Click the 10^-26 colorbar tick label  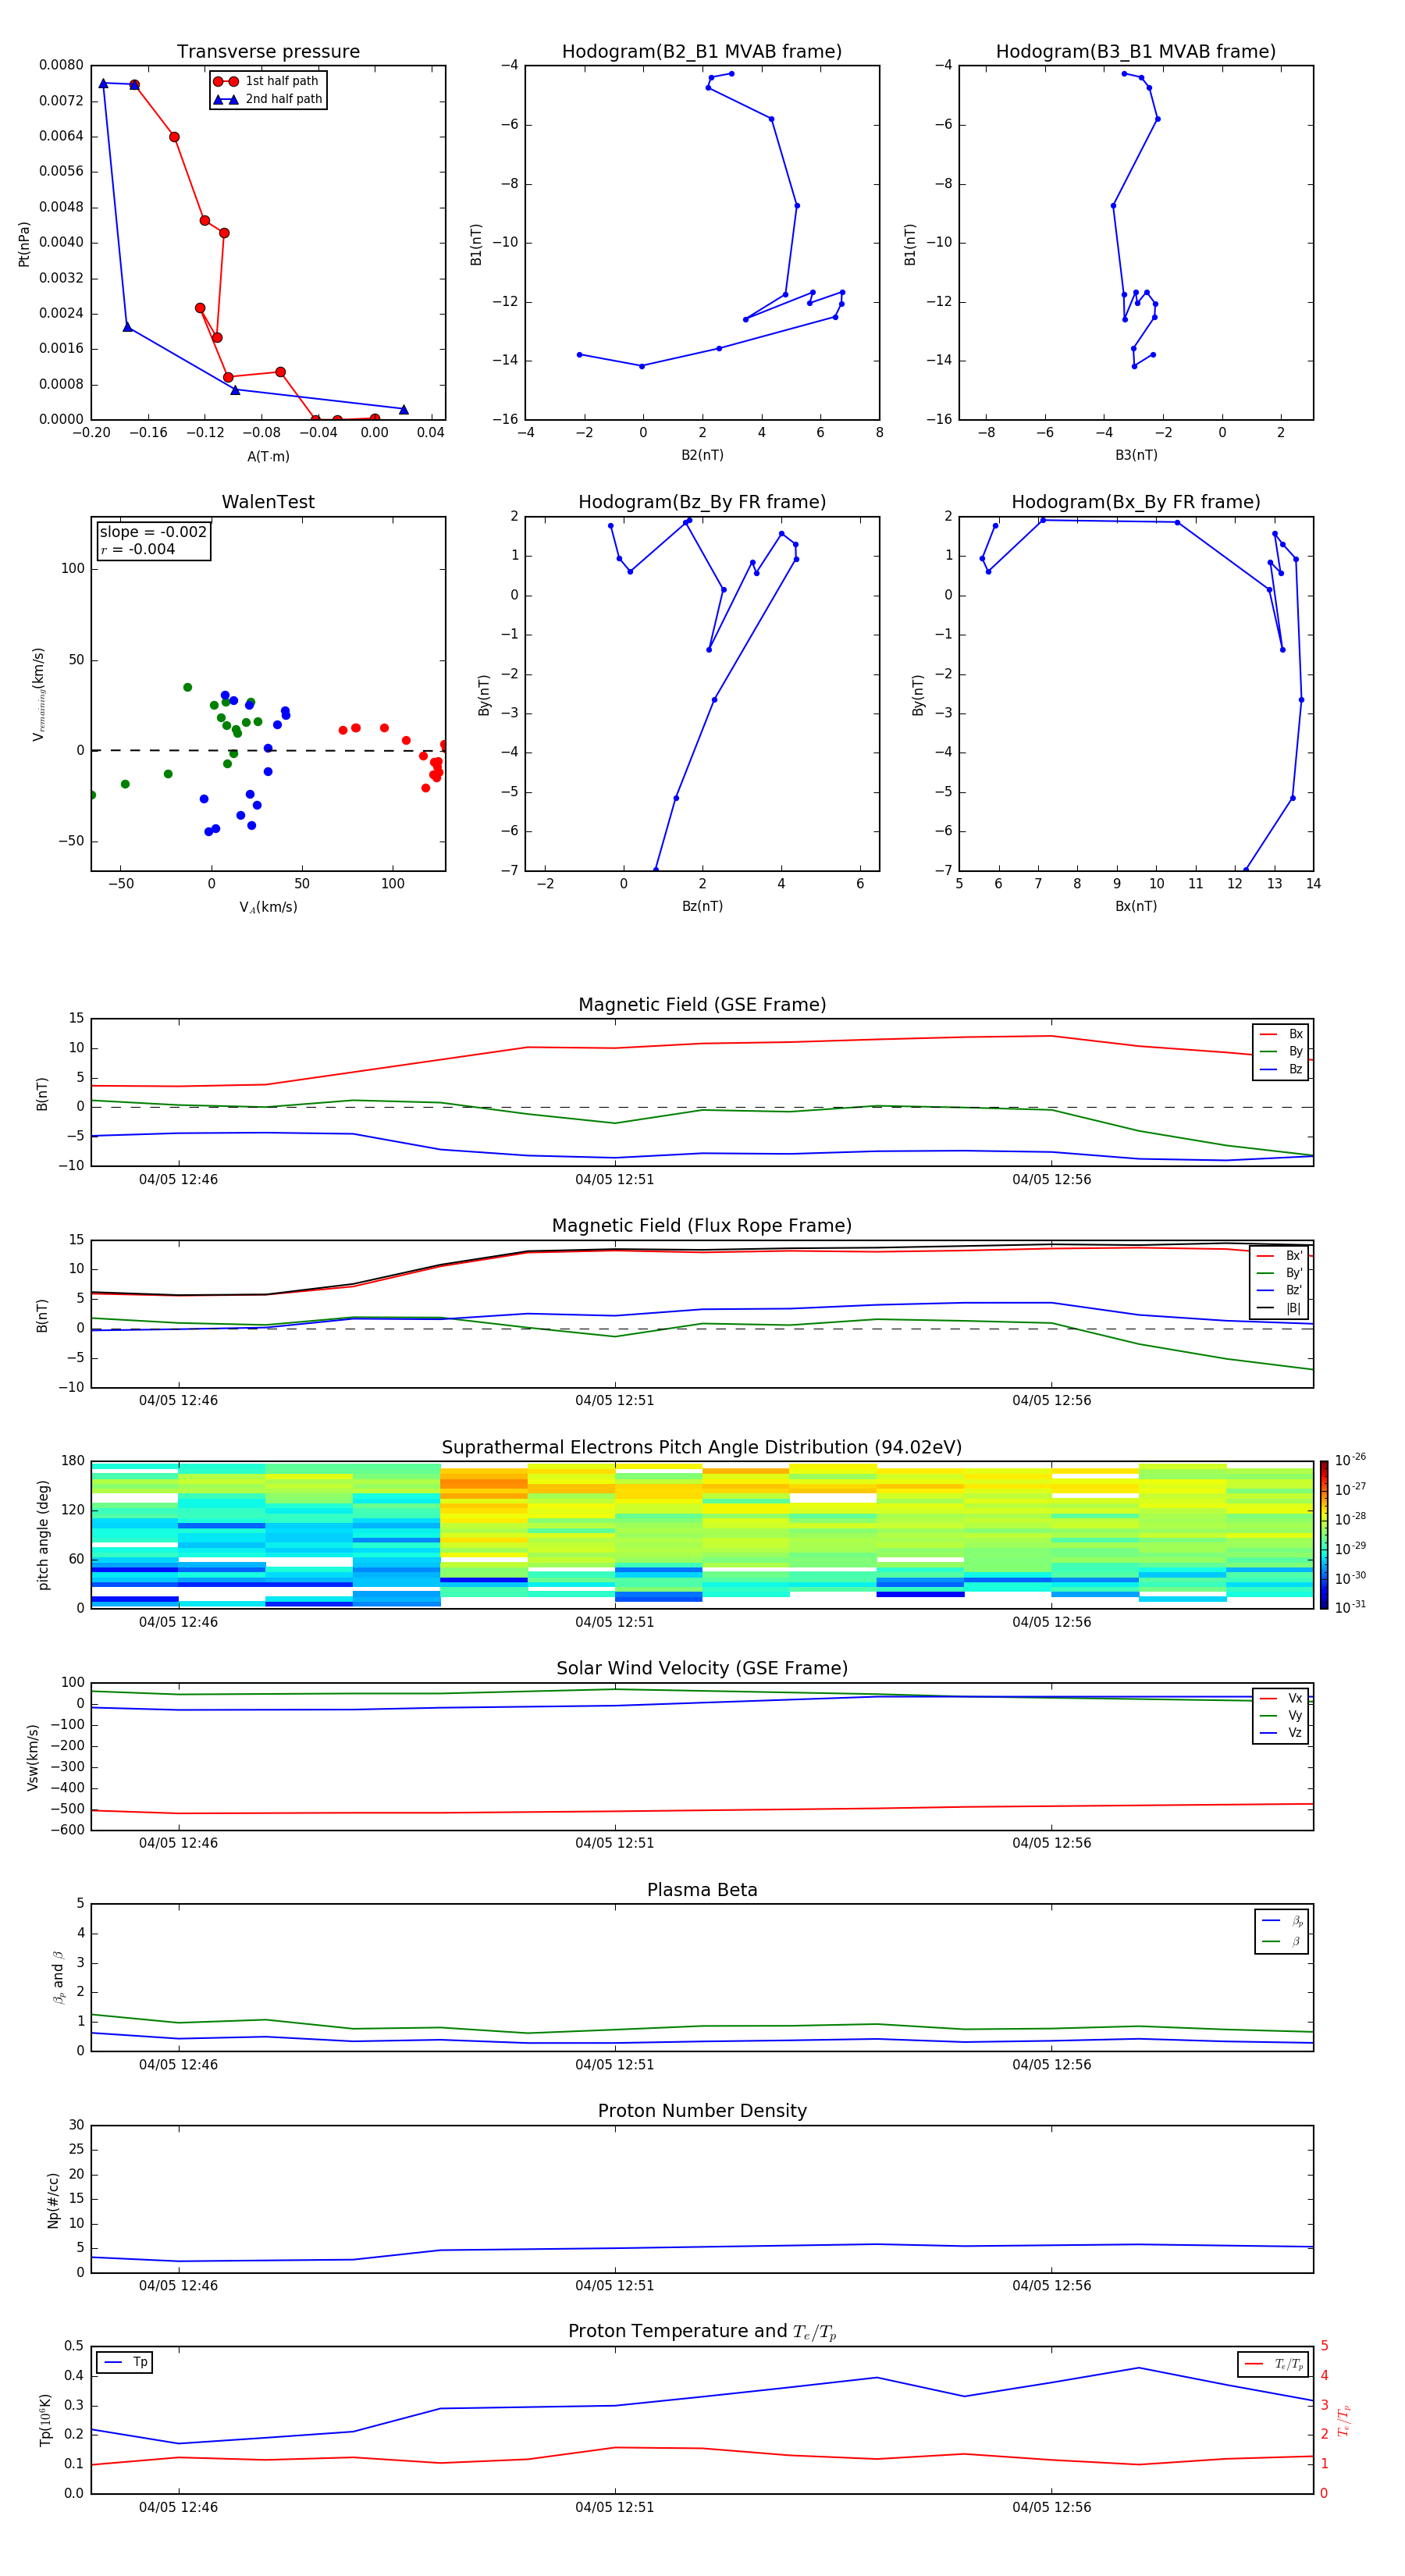(1350, 1460)
